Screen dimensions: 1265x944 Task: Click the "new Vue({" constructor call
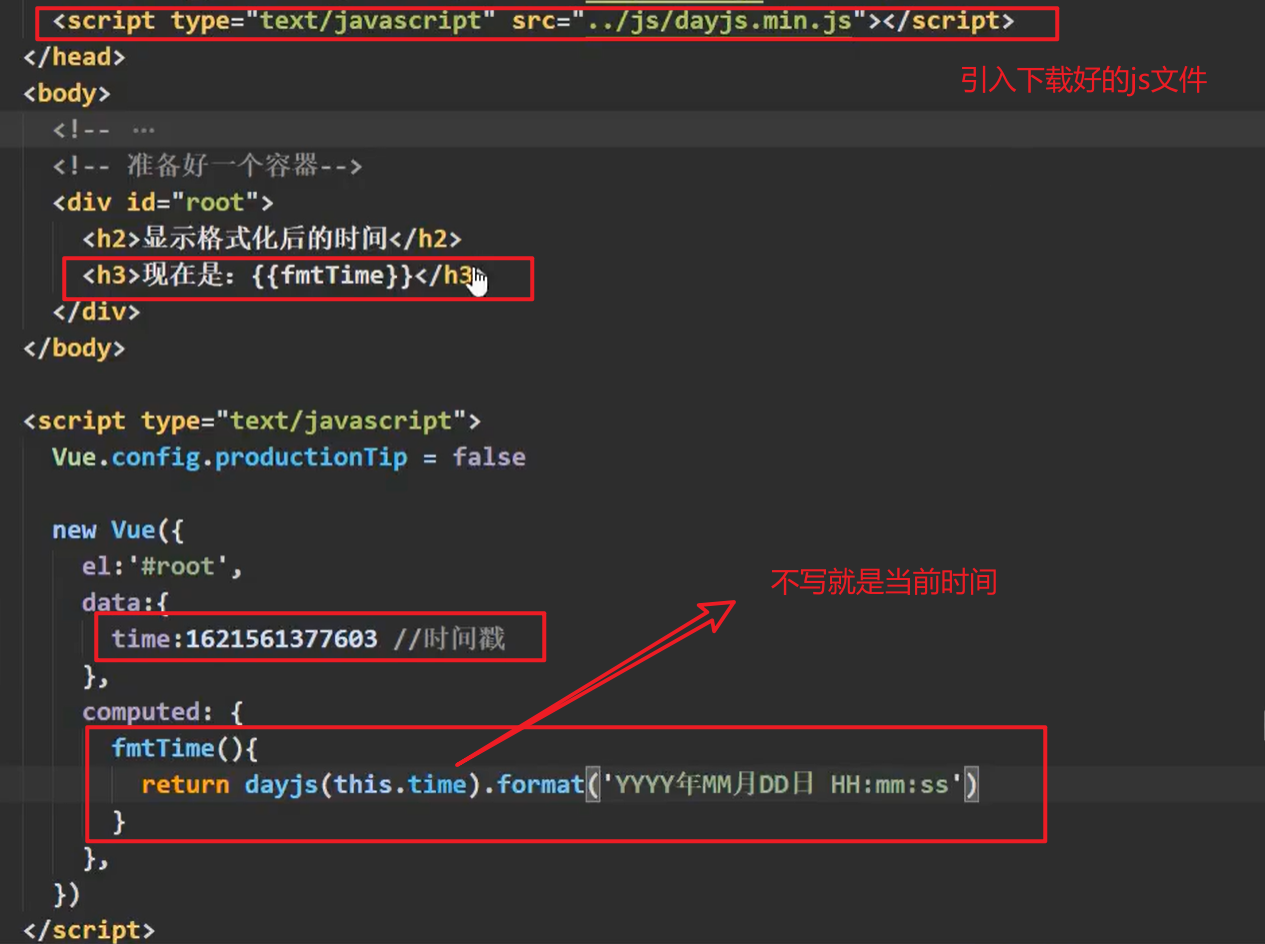[119, 530]
